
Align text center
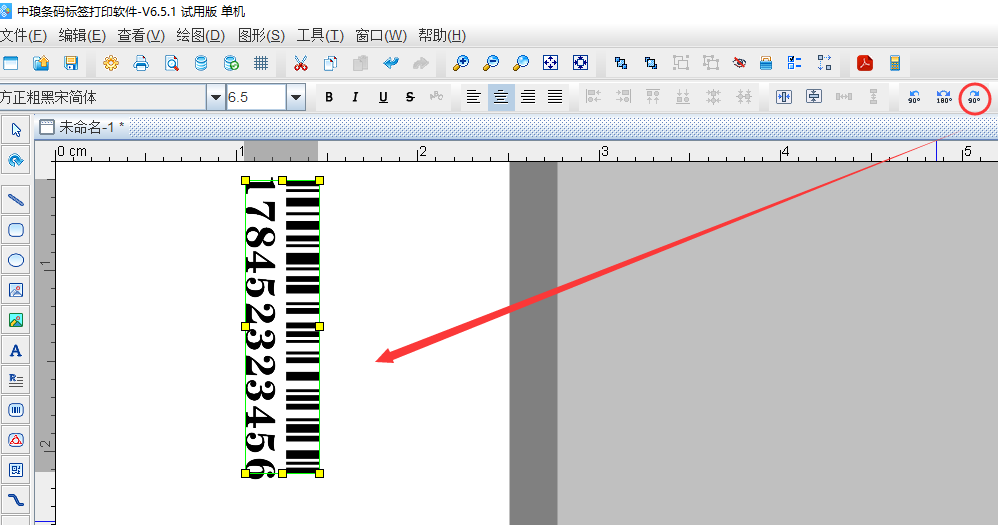click(501, 97)
